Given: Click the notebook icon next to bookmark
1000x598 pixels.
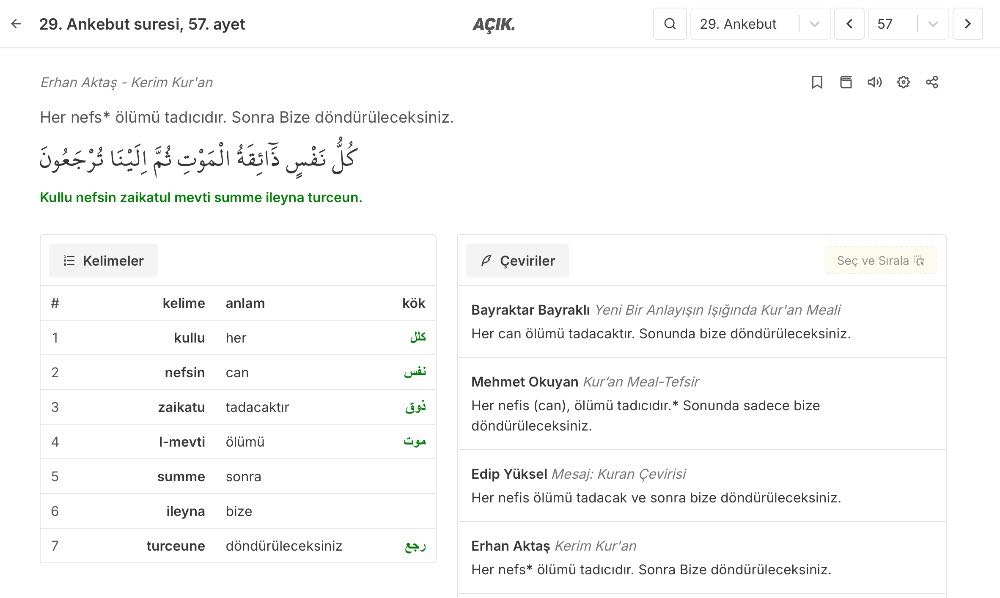Looking at the screenshot, I should tap(846, 82).
